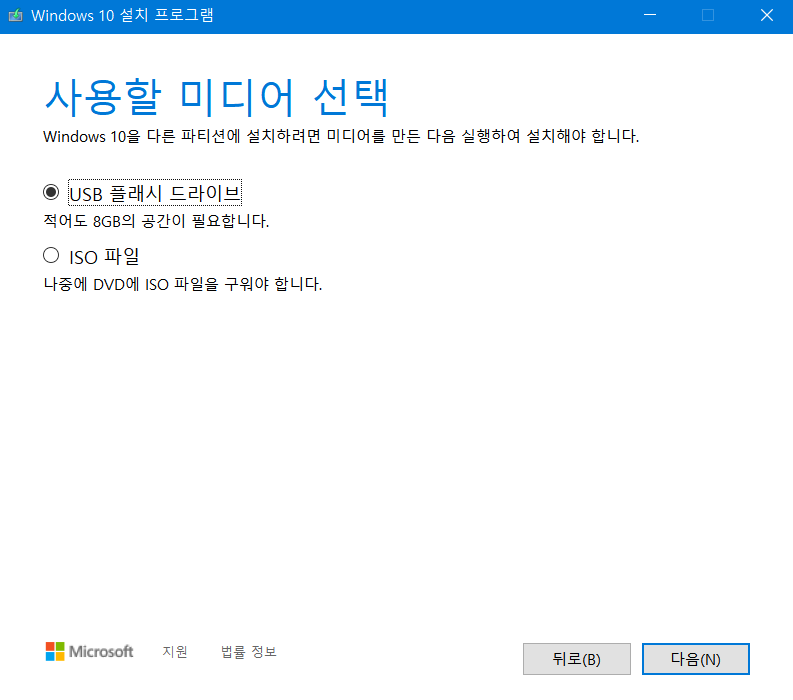Click the heading 사용할 미디어 선택

click(217, 97)
